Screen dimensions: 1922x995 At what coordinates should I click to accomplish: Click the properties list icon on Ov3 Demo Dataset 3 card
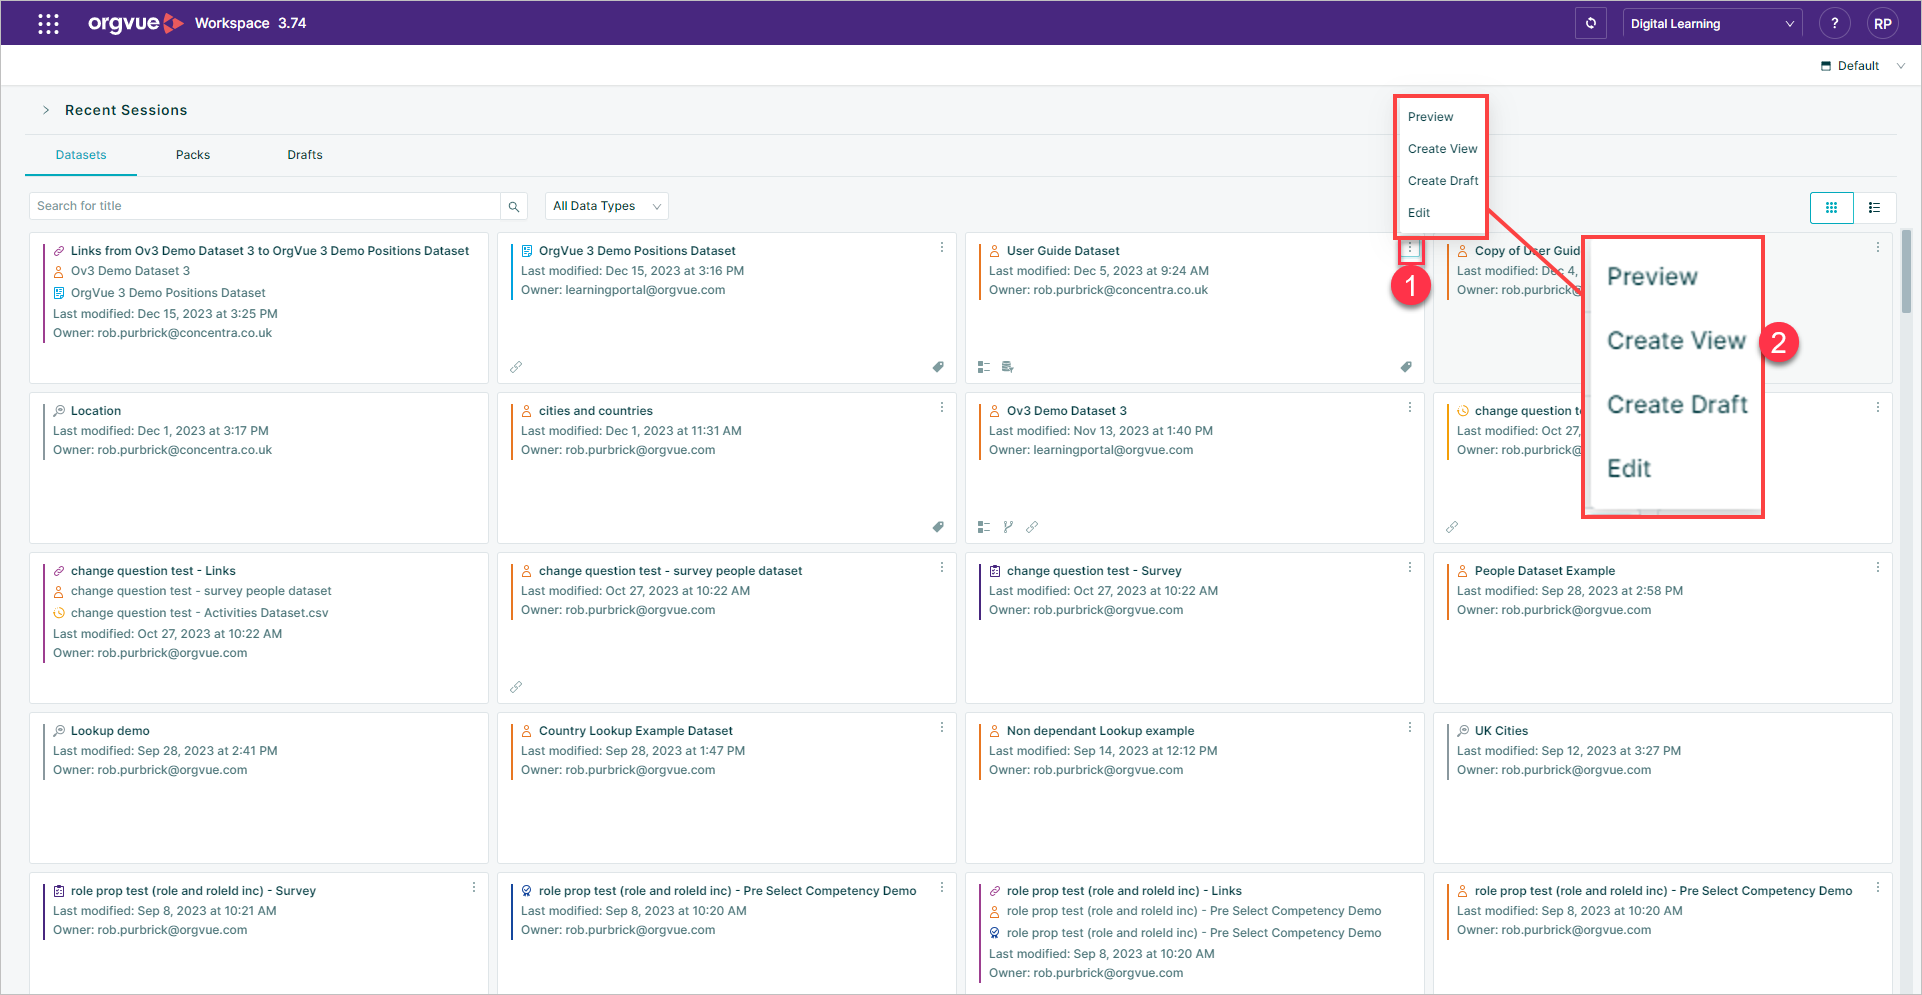pyautogui.click(x=984, y=527)
